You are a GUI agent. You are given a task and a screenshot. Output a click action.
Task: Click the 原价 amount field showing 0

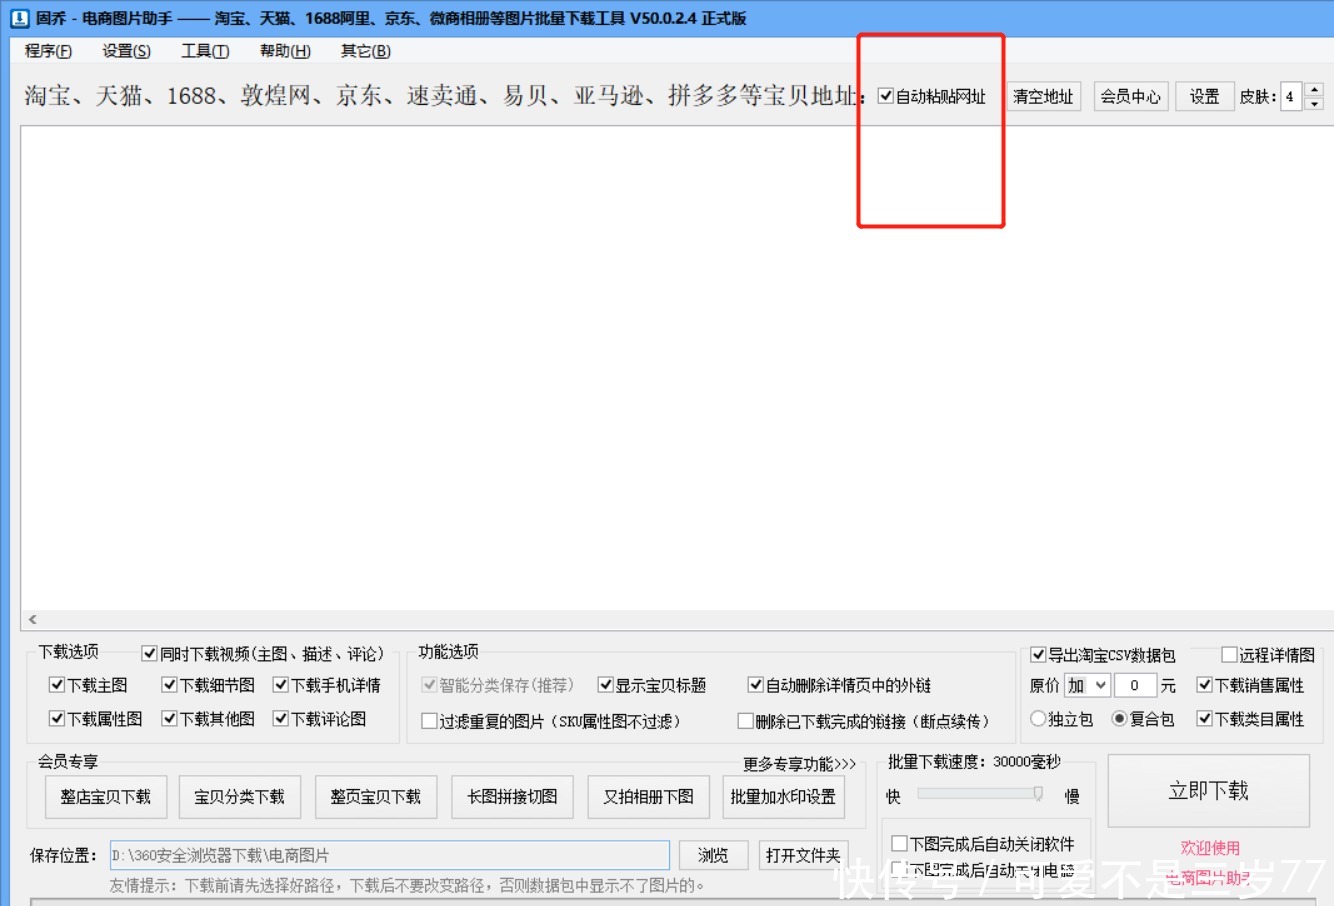(1136, 685)
